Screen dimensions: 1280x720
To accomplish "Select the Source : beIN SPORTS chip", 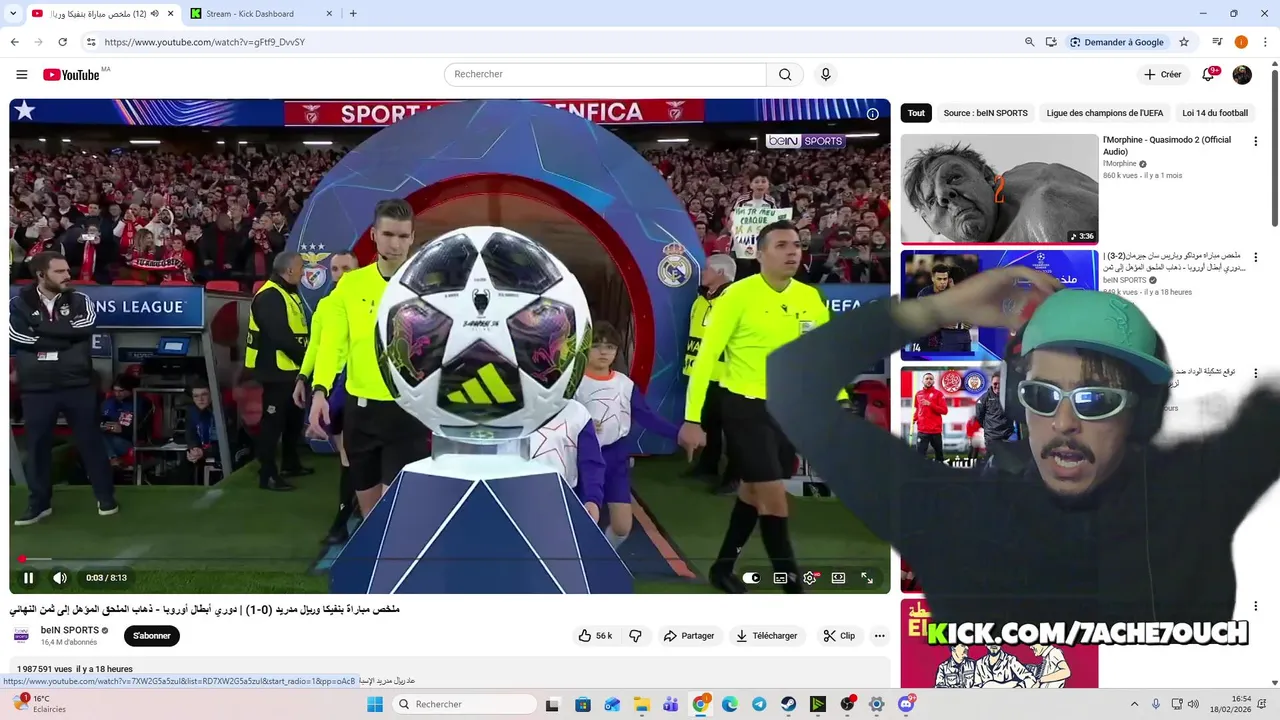I will tap(985, 113).
